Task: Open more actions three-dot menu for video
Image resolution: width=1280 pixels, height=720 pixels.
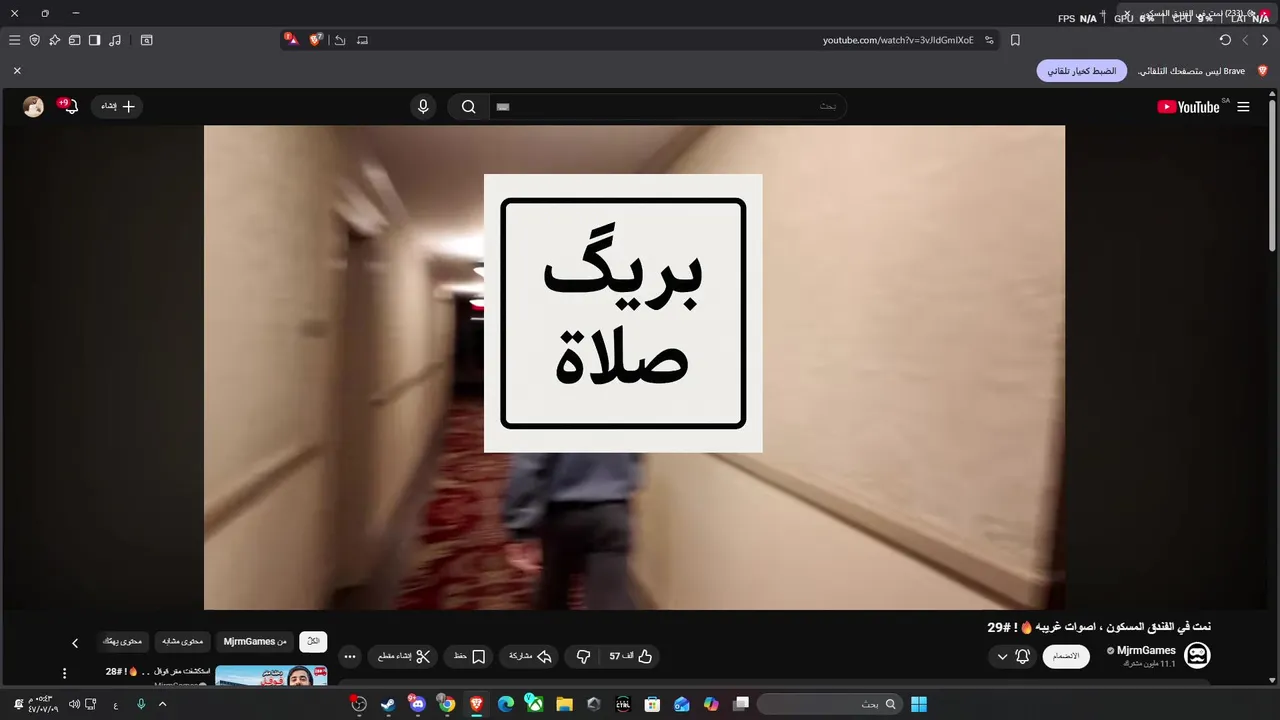Action: (x=349, y=656)
